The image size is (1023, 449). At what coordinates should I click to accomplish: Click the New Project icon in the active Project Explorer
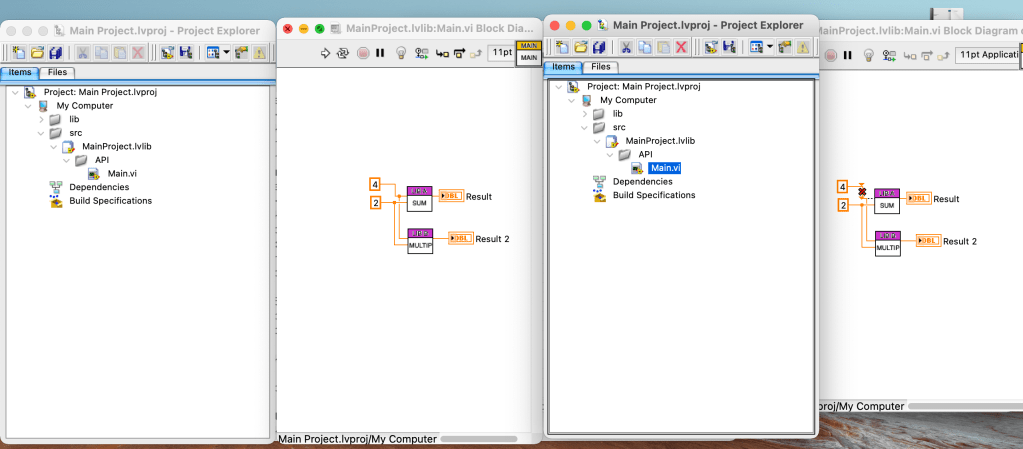click(x=562, y=46)
